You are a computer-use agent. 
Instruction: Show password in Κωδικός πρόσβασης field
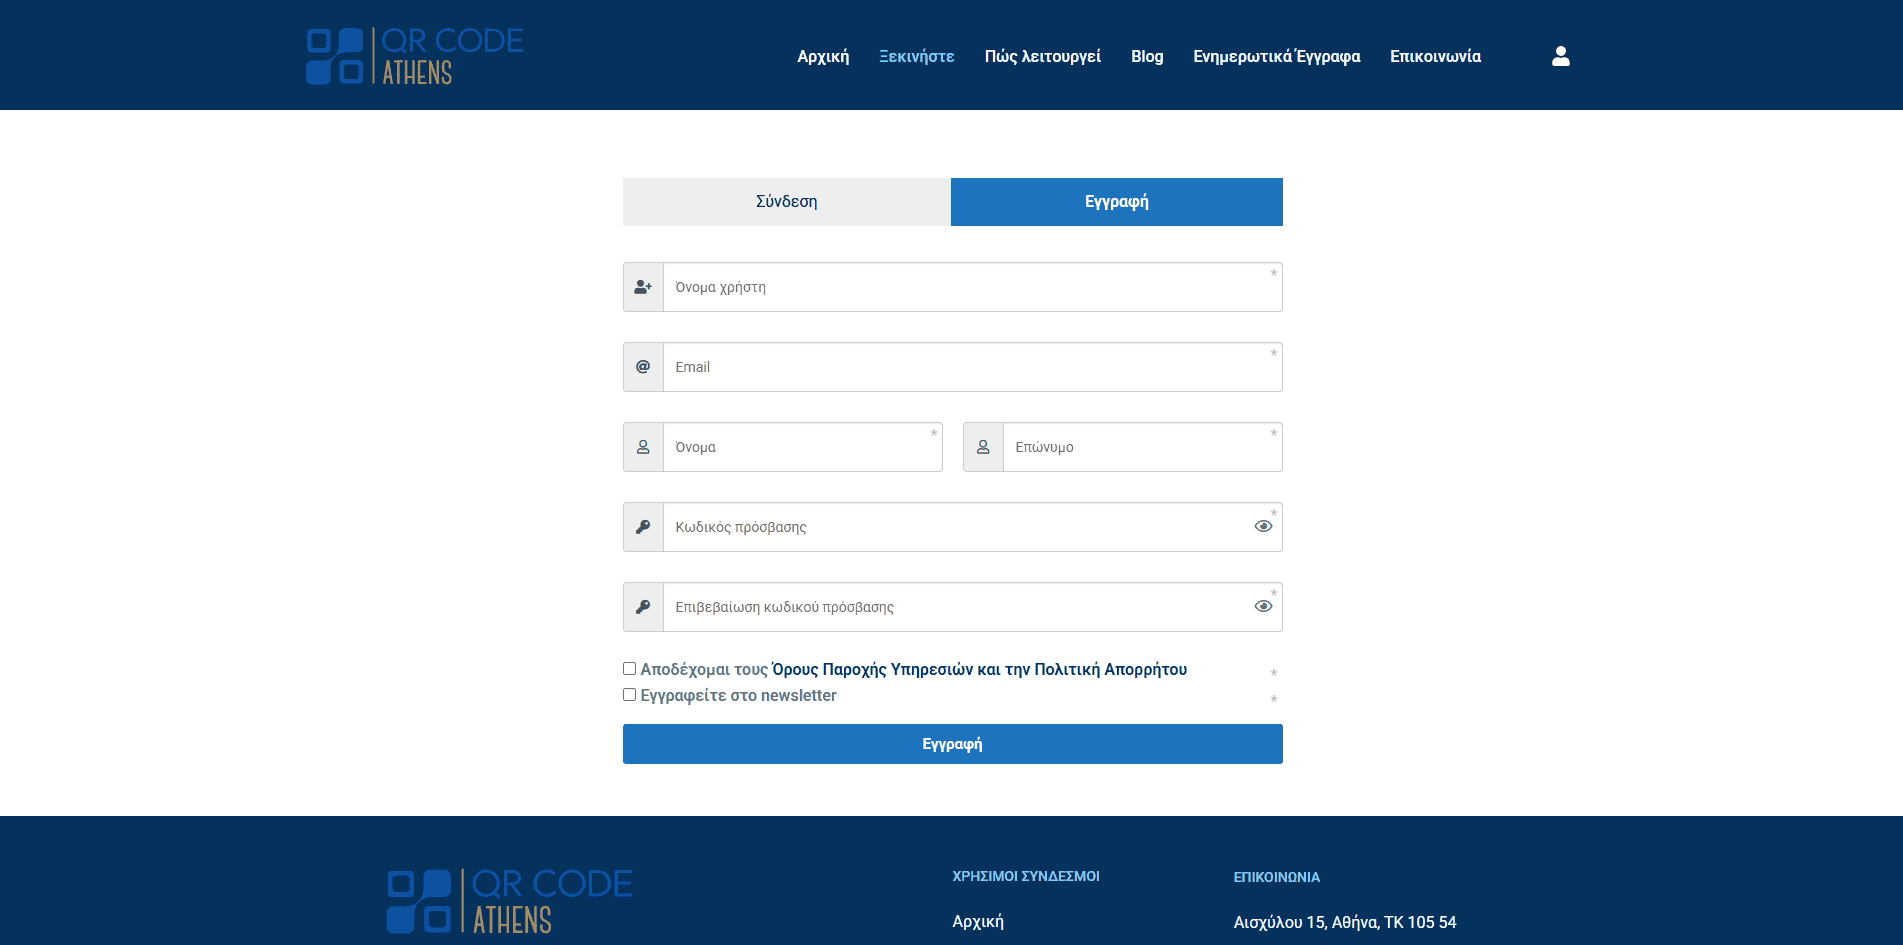pyautogui.click(x=1263, y=527)
